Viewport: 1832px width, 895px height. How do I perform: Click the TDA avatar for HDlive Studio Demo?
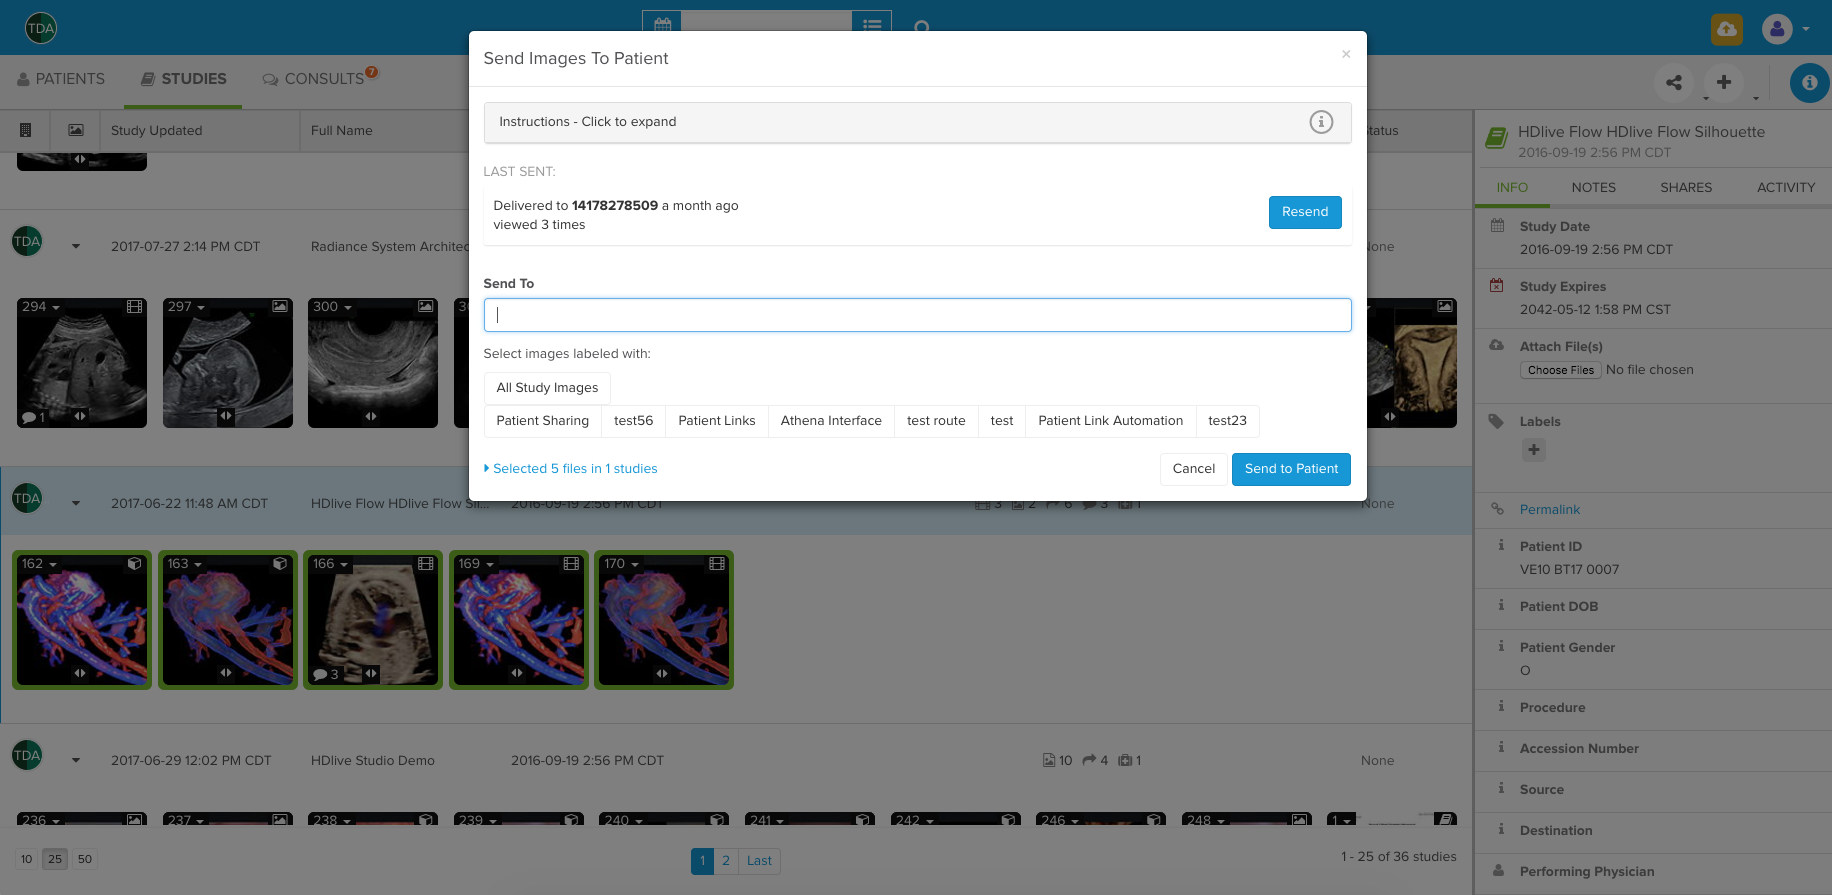[x=27, y=755]
